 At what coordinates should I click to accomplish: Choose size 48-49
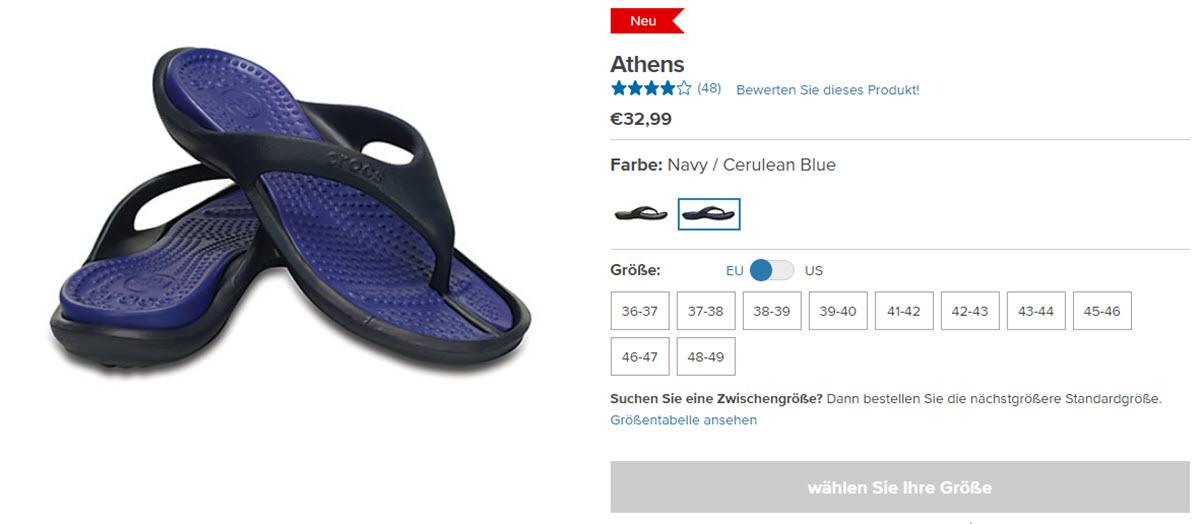coord(706,357)
